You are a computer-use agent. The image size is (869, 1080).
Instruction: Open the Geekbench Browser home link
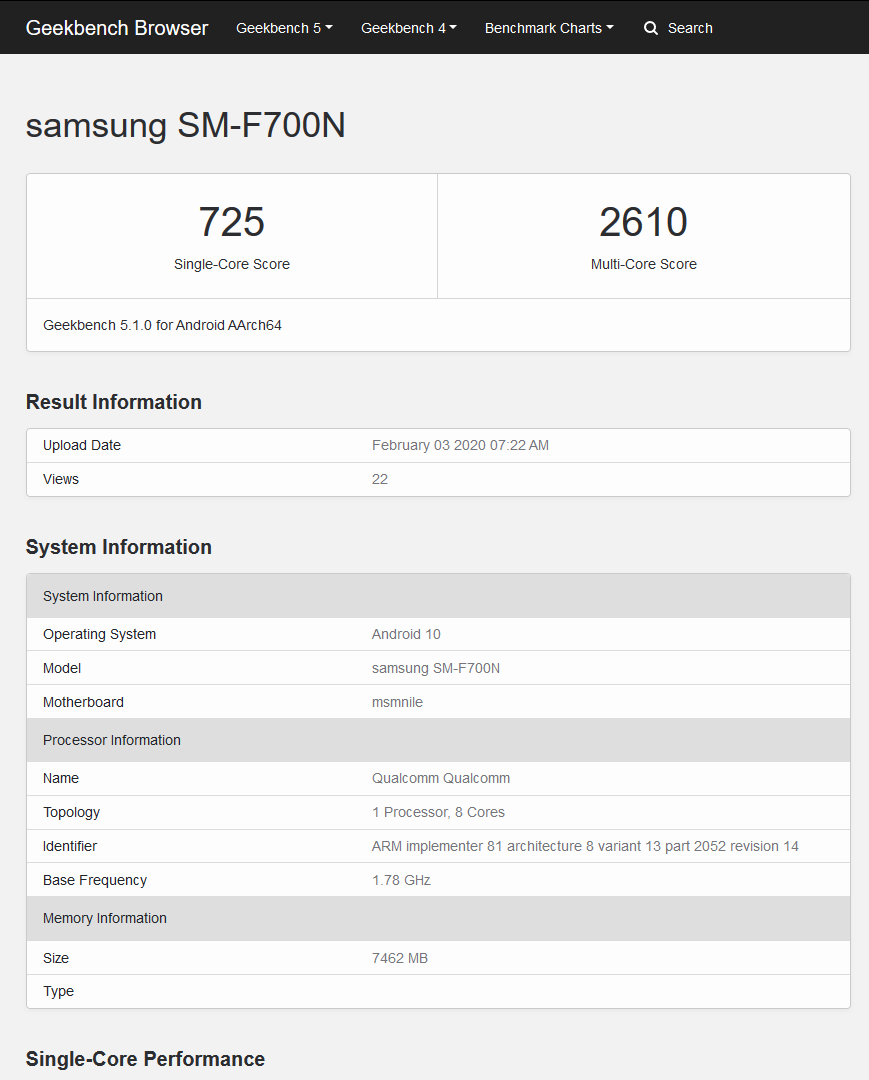116,28
